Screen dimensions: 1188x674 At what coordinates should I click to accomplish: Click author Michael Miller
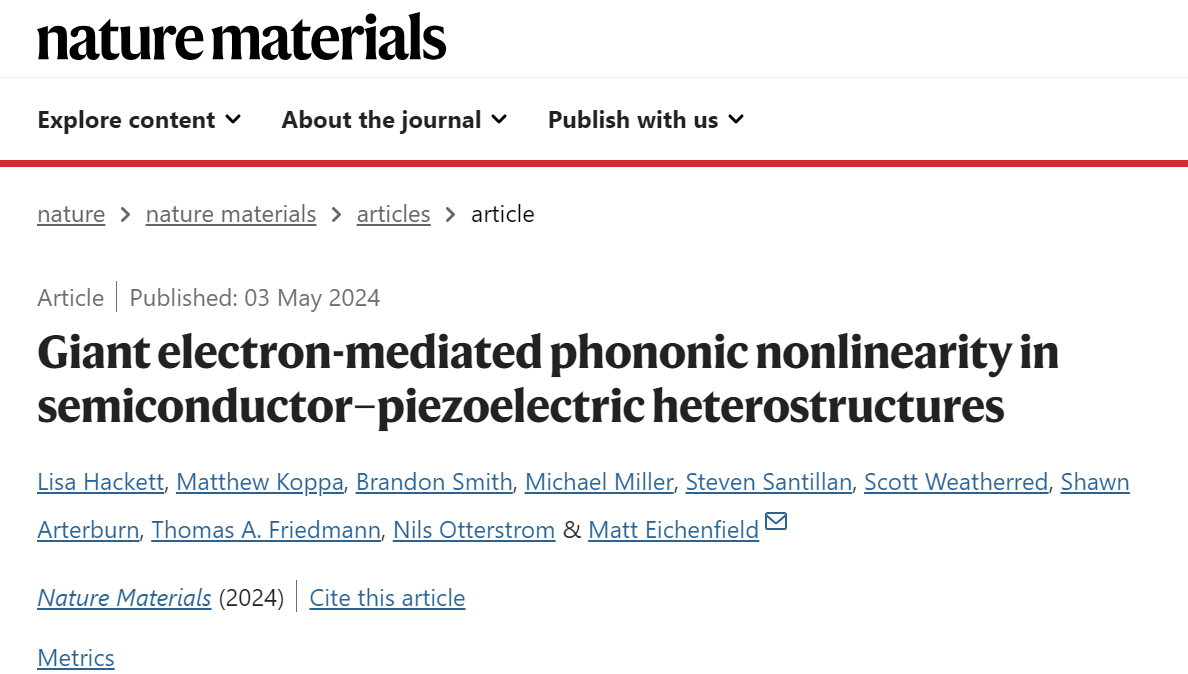pos(599,482)
